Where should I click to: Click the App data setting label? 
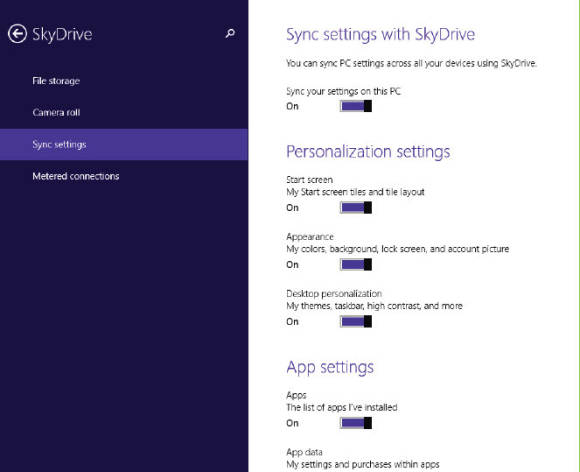pos(304,452)
